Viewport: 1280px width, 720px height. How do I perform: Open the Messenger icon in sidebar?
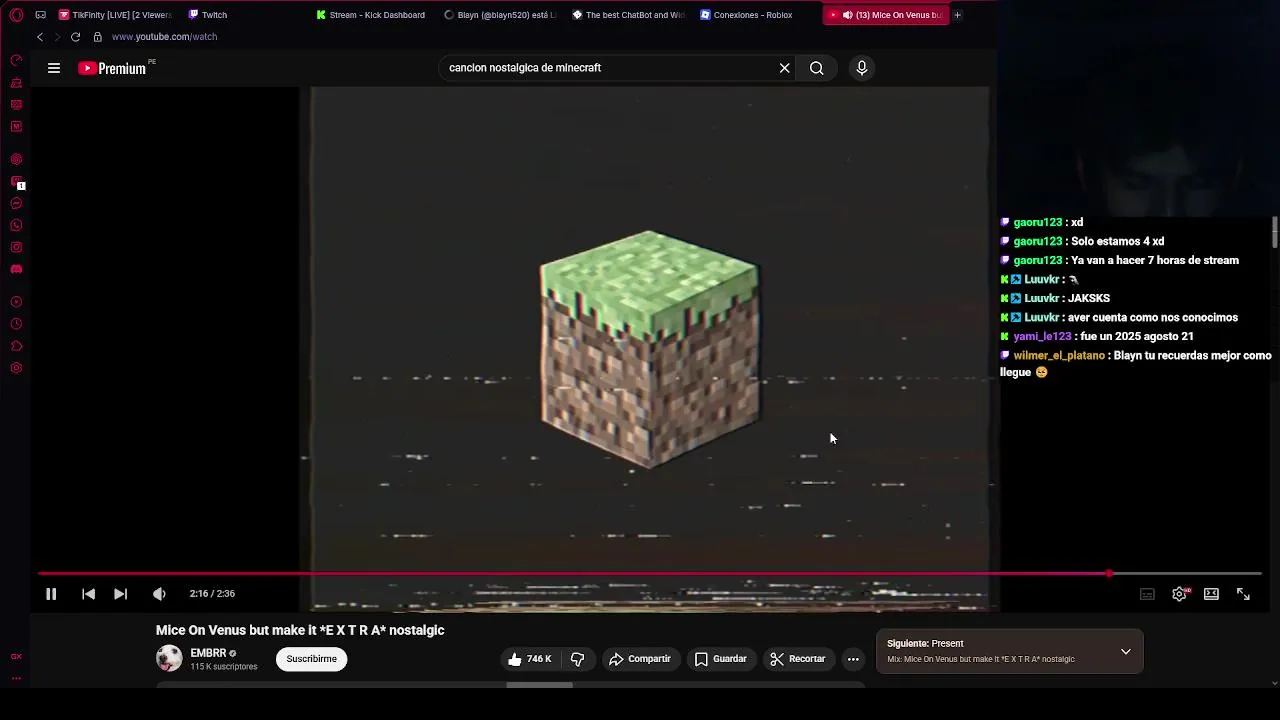16,204
